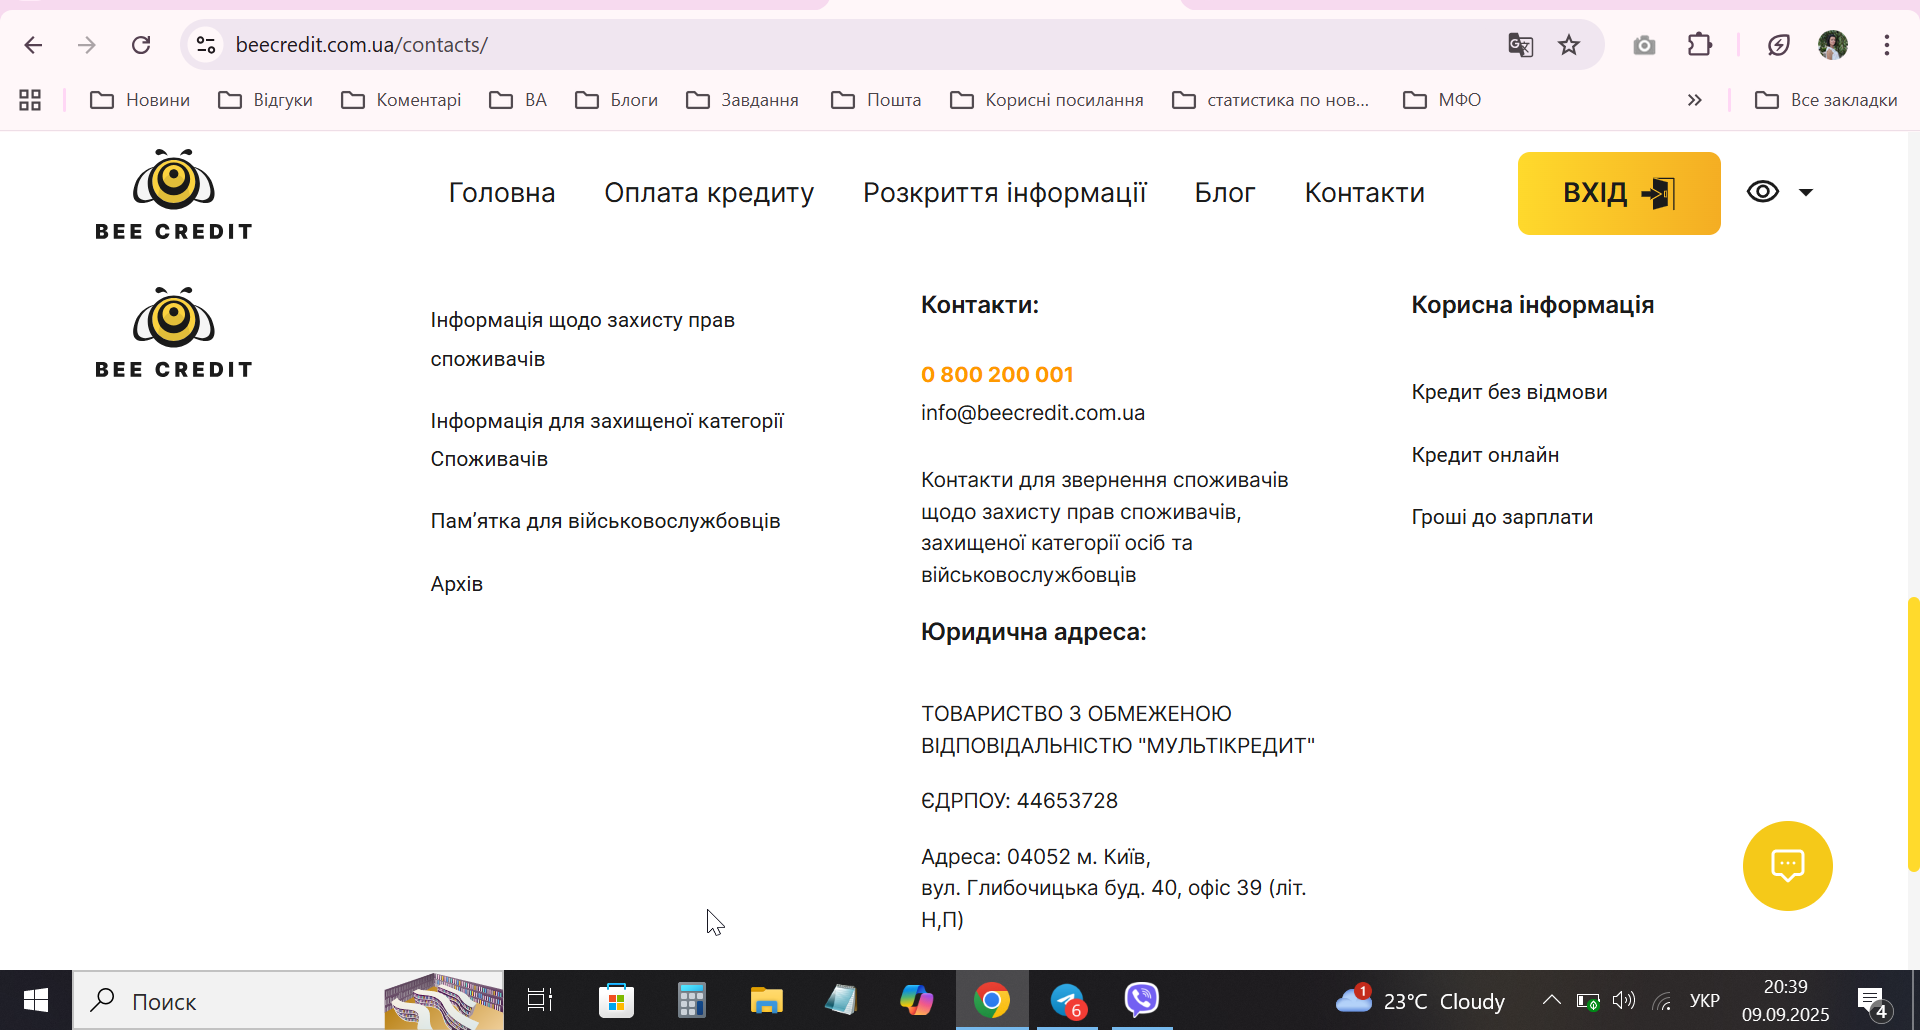Open Інформація щодо захисту прав споживачів link
This screenshot has height=1030, width=1920.
coord(582,339)
